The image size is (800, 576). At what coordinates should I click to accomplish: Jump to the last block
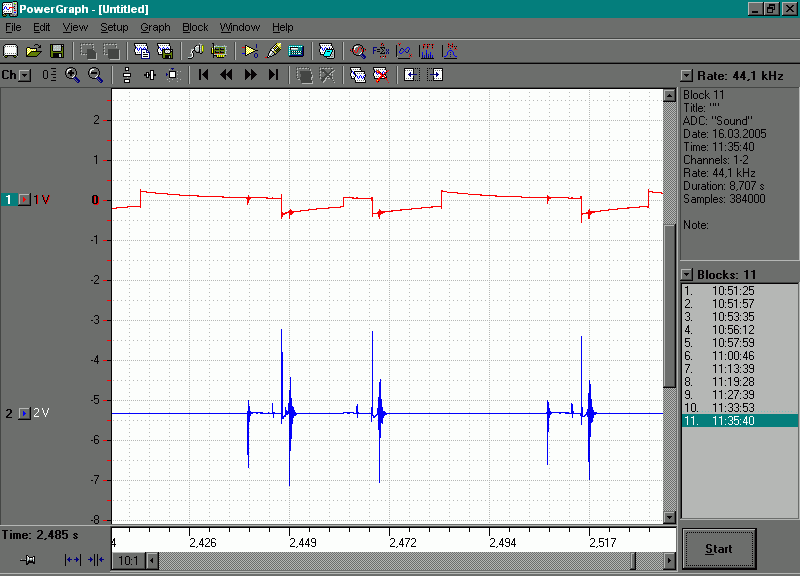coord(274,75)
